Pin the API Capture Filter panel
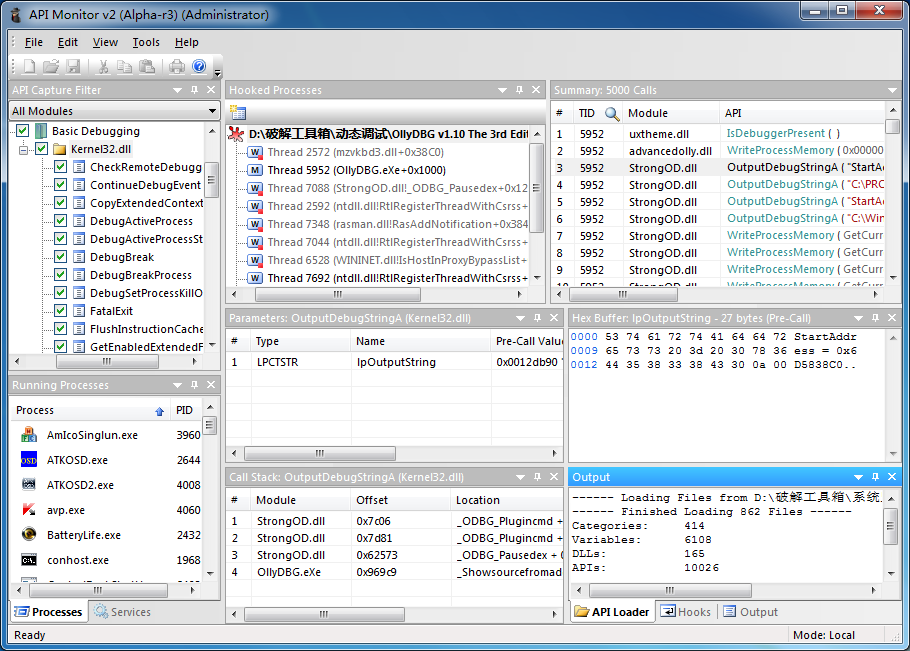 click(x=194, y=90)
